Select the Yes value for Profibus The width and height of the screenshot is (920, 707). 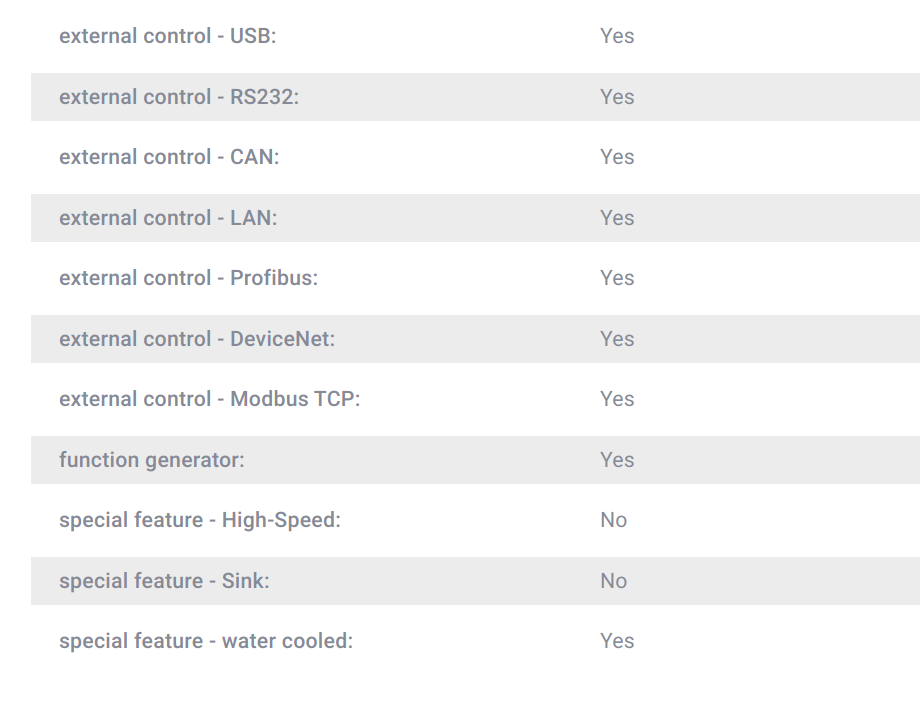coord(617,278)
